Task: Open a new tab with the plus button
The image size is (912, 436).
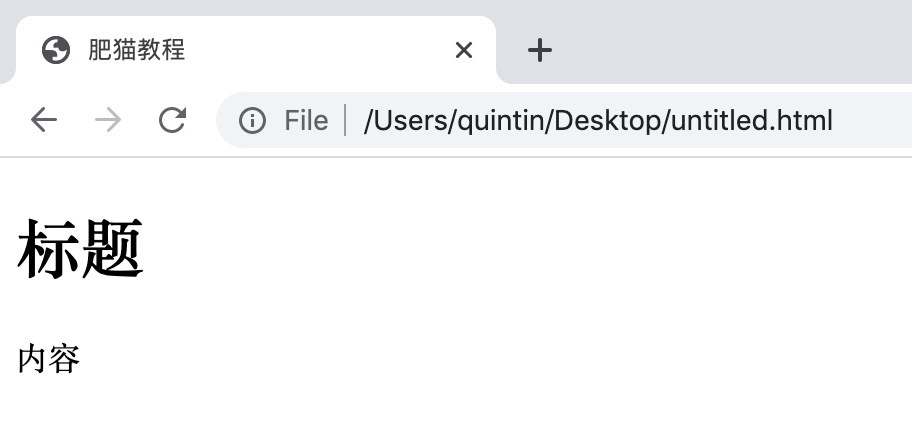Action: coord(540,50)
